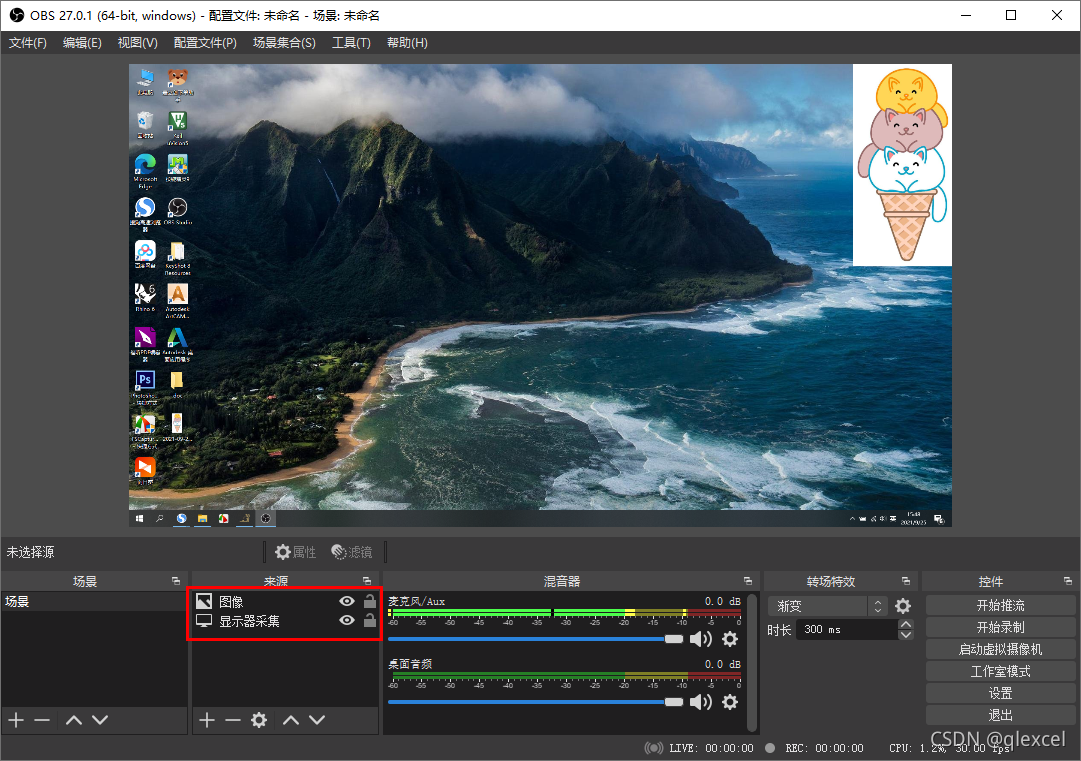Click 开始推流 button
The width and height of the screenshot is (1081, 761).
1000,605
